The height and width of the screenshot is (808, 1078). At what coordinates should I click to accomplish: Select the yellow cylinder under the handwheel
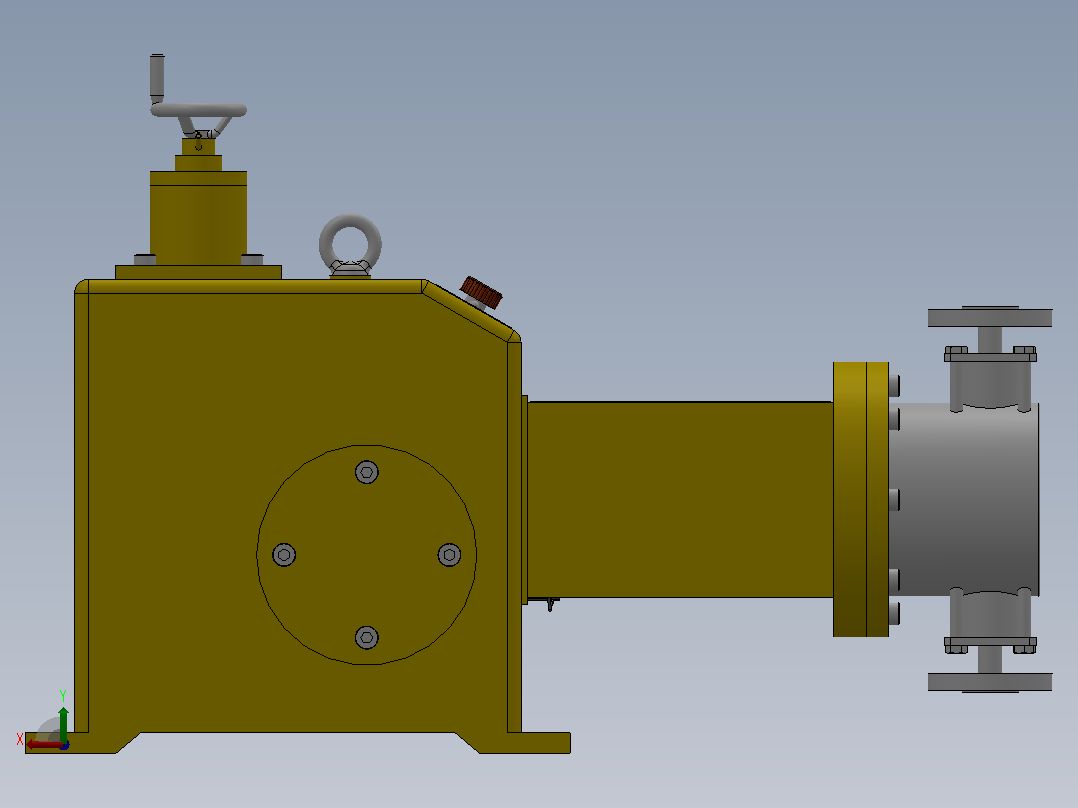tap(199, 218)
